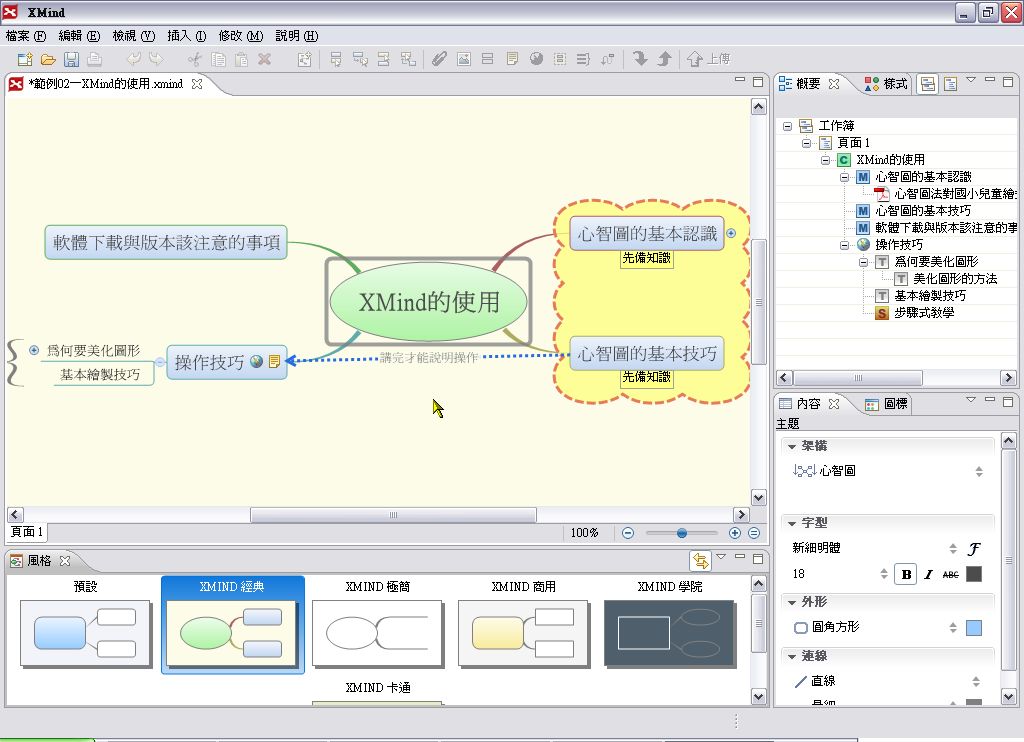The width and height of the screenshot is (1024, 742).
Task: Click the attachment paperclip icon
Action: pyautogui.click(x=438, y=59)
